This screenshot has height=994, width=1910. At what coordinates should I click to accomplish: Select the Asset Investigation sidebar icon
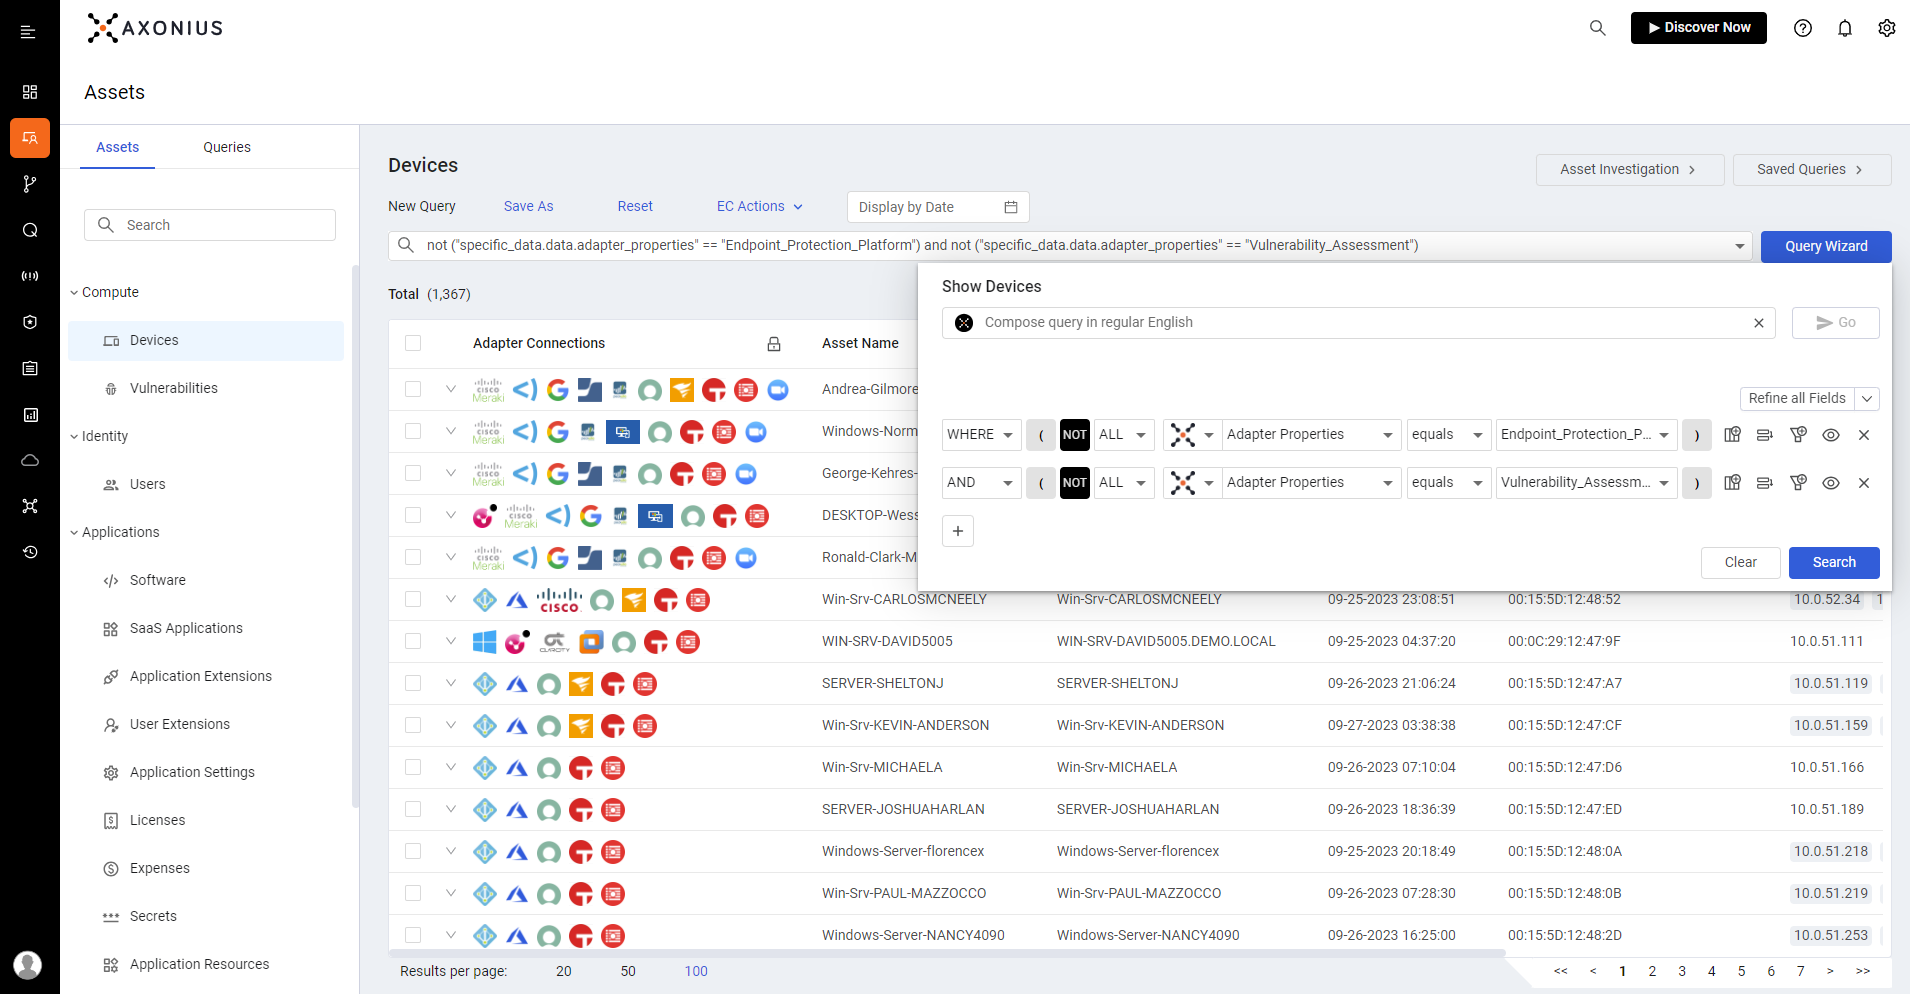[x=29, y=138]
